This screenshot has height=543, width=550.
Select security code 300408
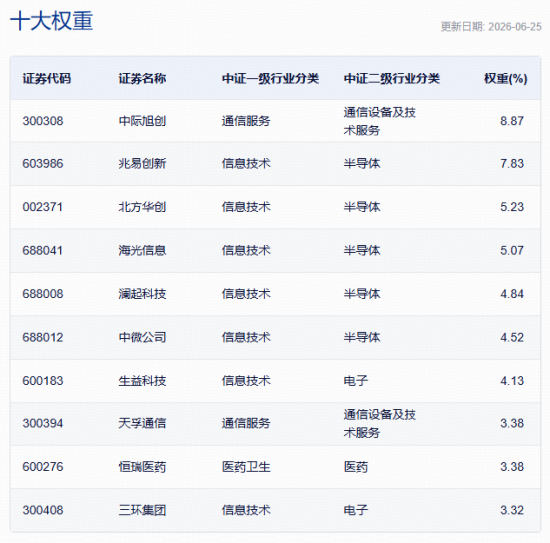[x=43, y=510]
